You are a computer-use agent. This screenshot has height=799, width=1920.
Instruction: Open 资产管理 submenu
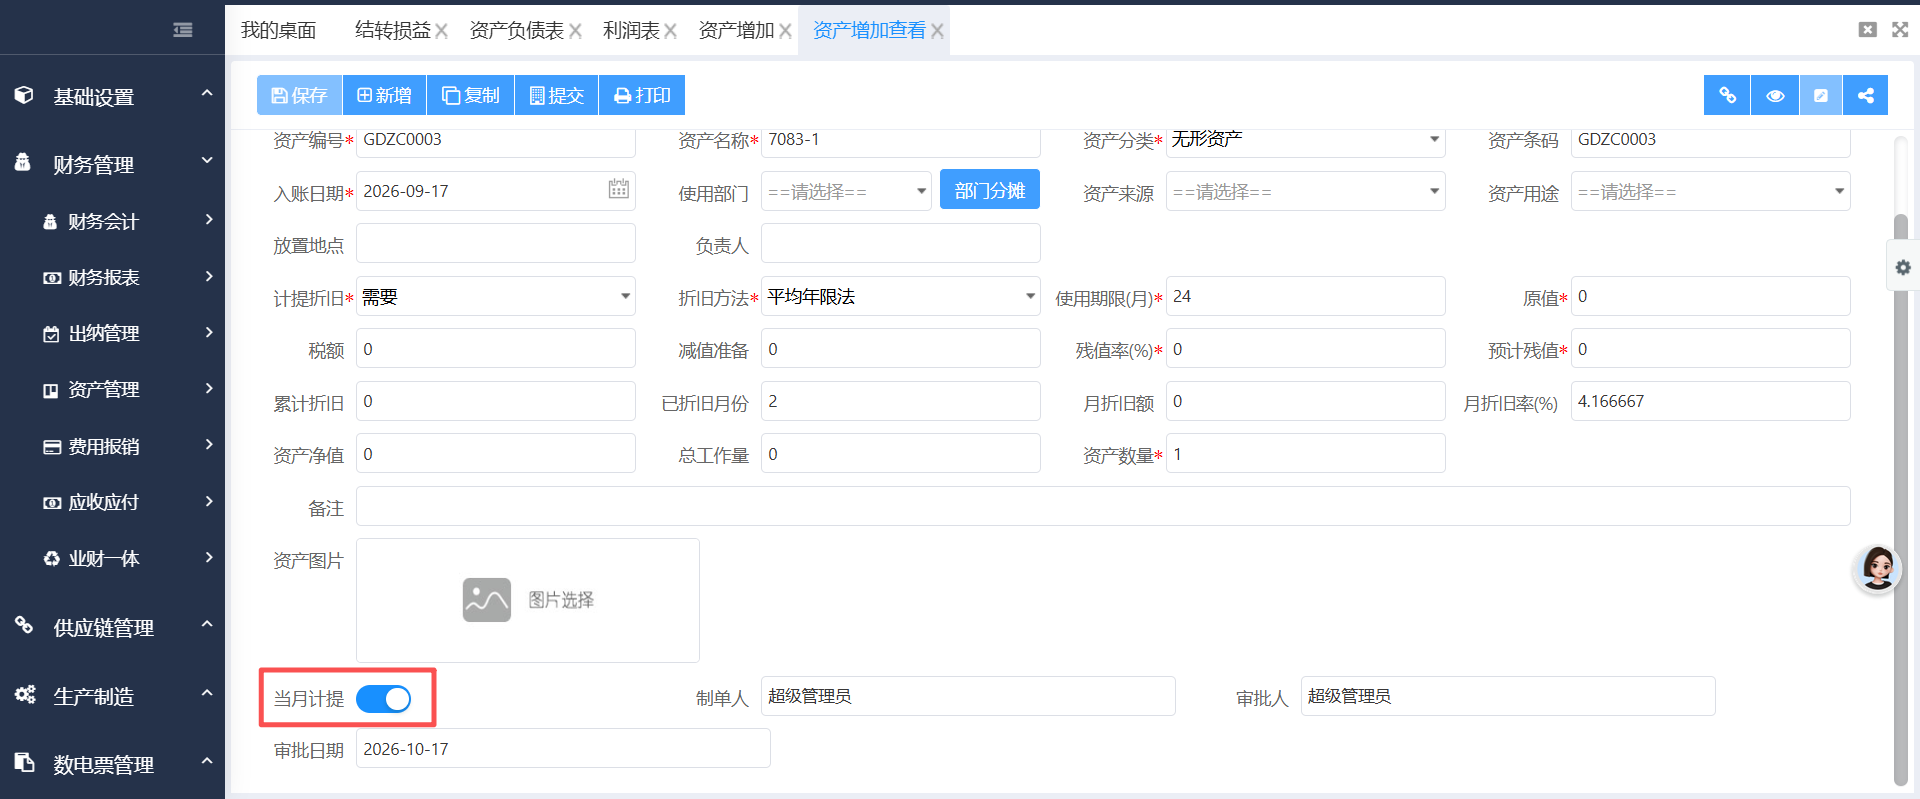point(112,389)
